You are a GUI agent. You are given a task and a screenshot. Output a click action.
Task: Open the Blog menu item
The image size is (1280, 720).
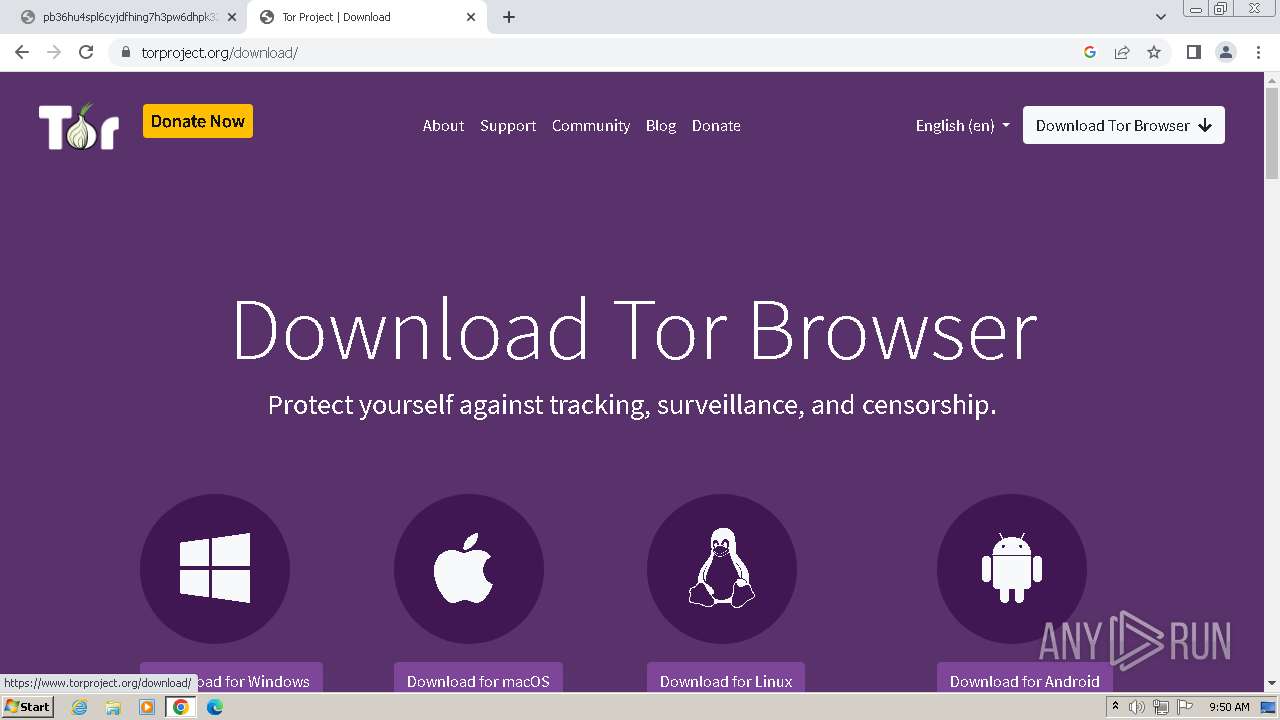tap(661, 125)
